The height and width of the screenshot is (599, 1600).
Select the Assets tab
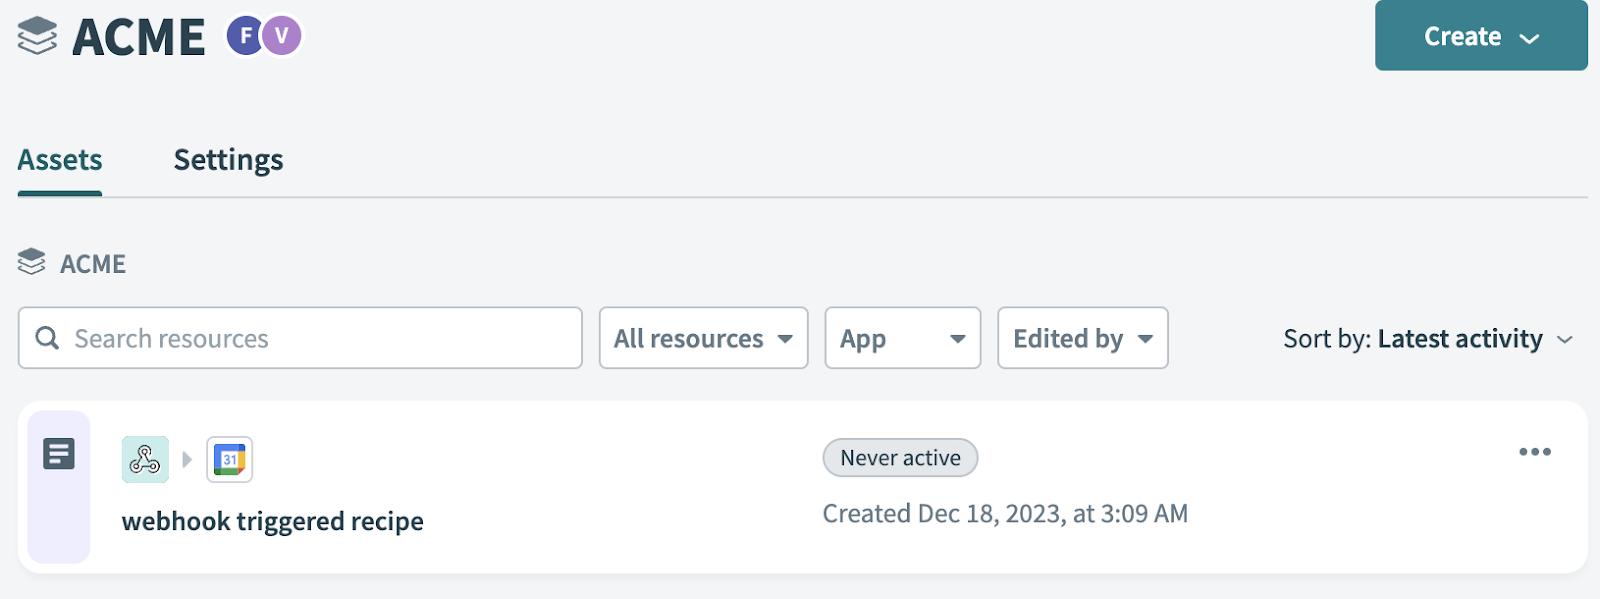pos(59,159)
